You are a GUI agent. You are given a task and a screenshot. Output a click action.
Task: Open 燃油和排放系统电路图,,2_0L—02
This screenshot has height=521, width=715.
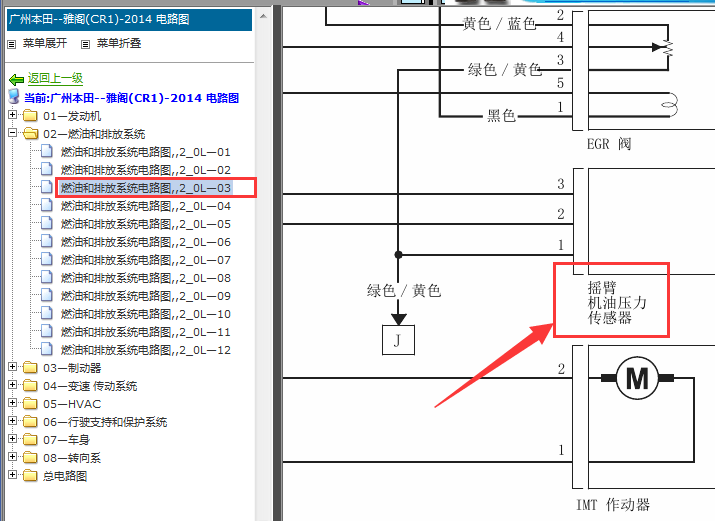[145, 170]
